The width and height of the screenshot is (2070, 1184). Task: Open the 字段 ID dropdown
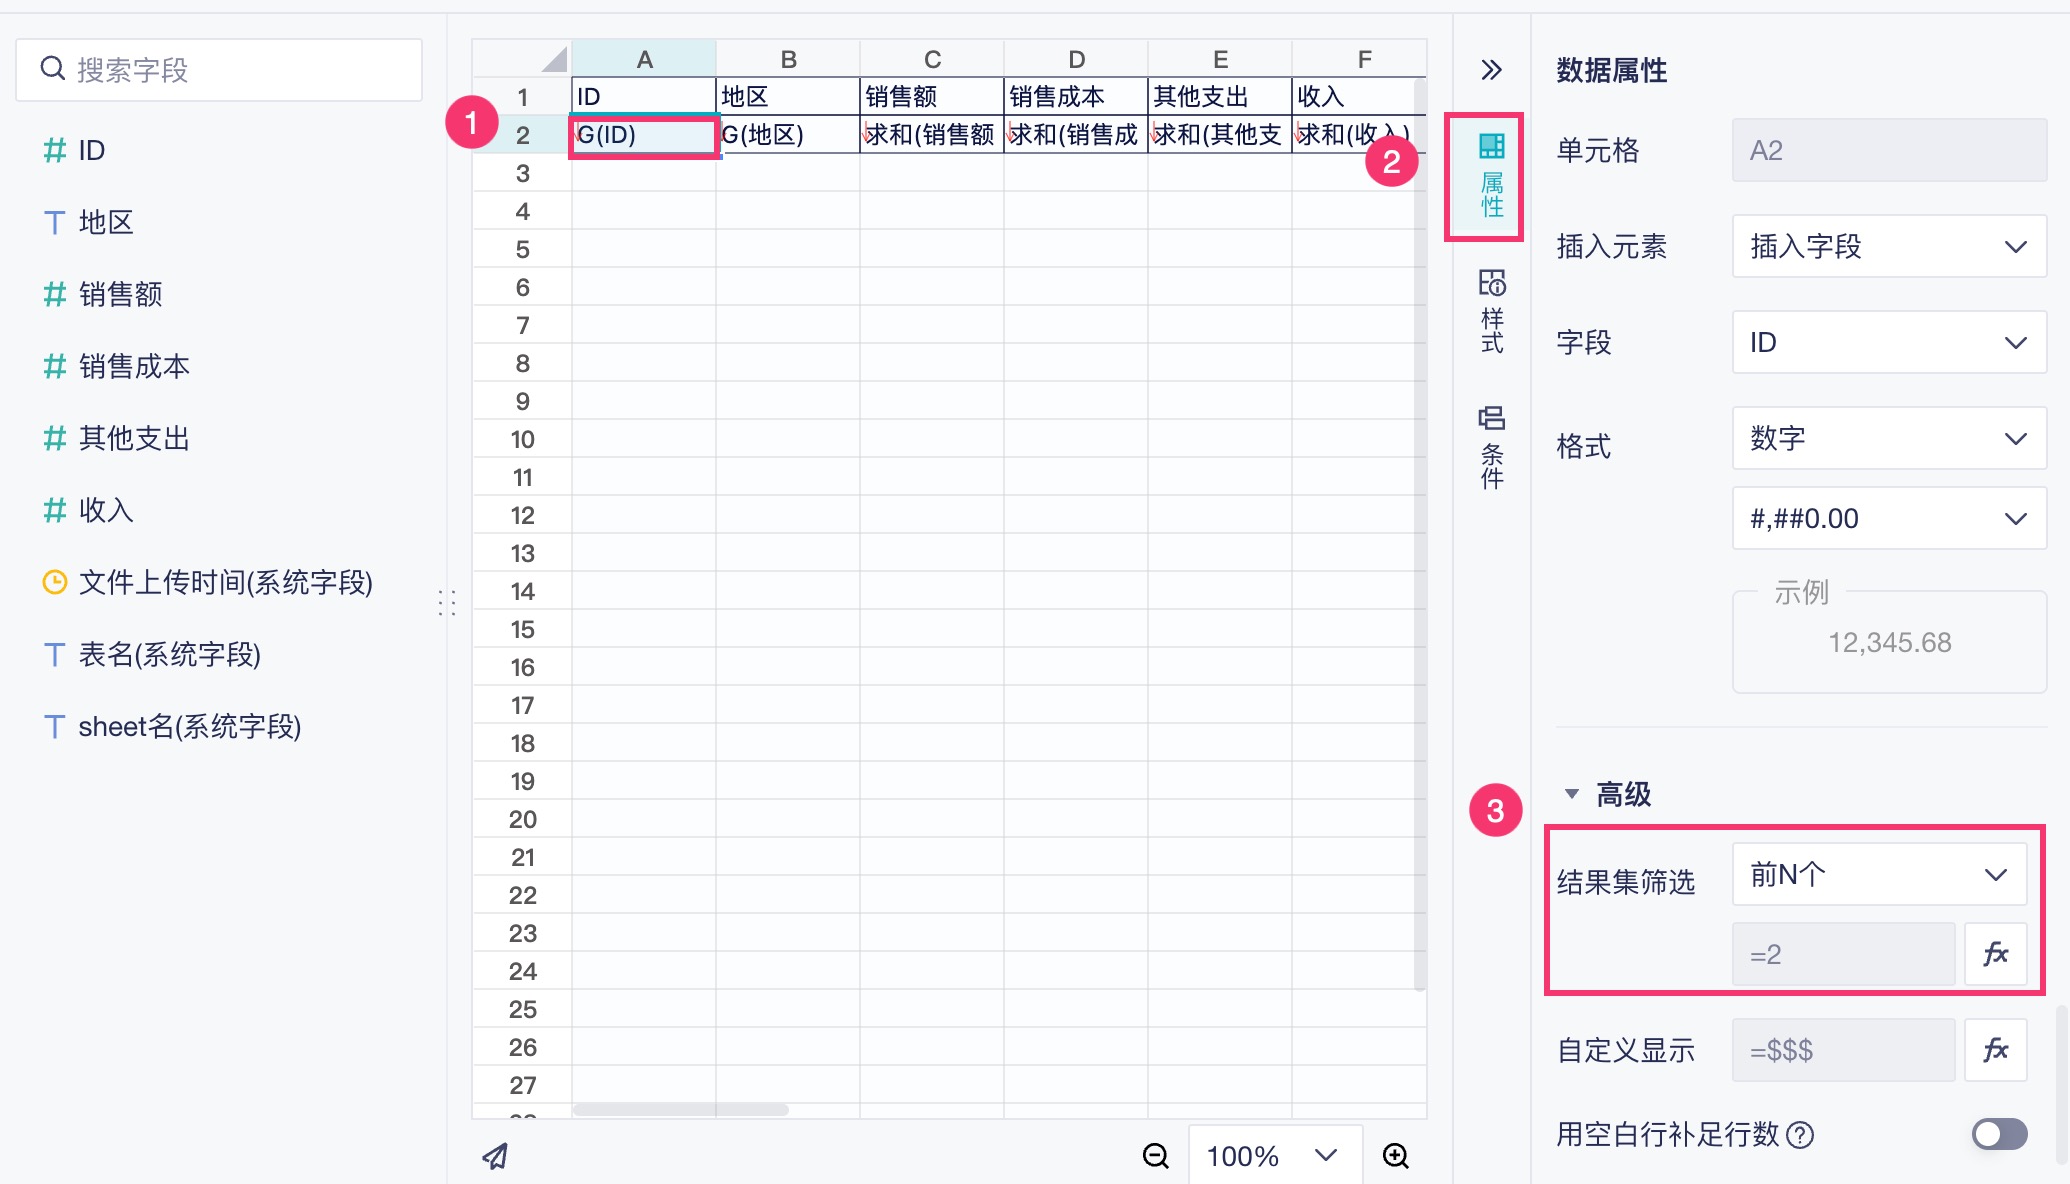(x=1888, y=342)
